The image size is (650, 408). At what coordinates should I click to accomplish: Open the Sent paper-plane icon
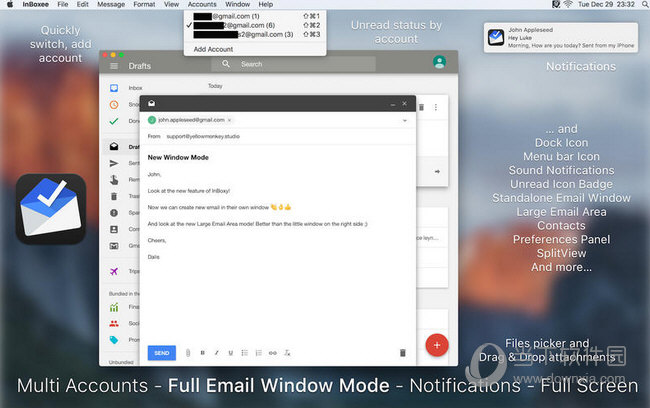(x=114, y=163)
